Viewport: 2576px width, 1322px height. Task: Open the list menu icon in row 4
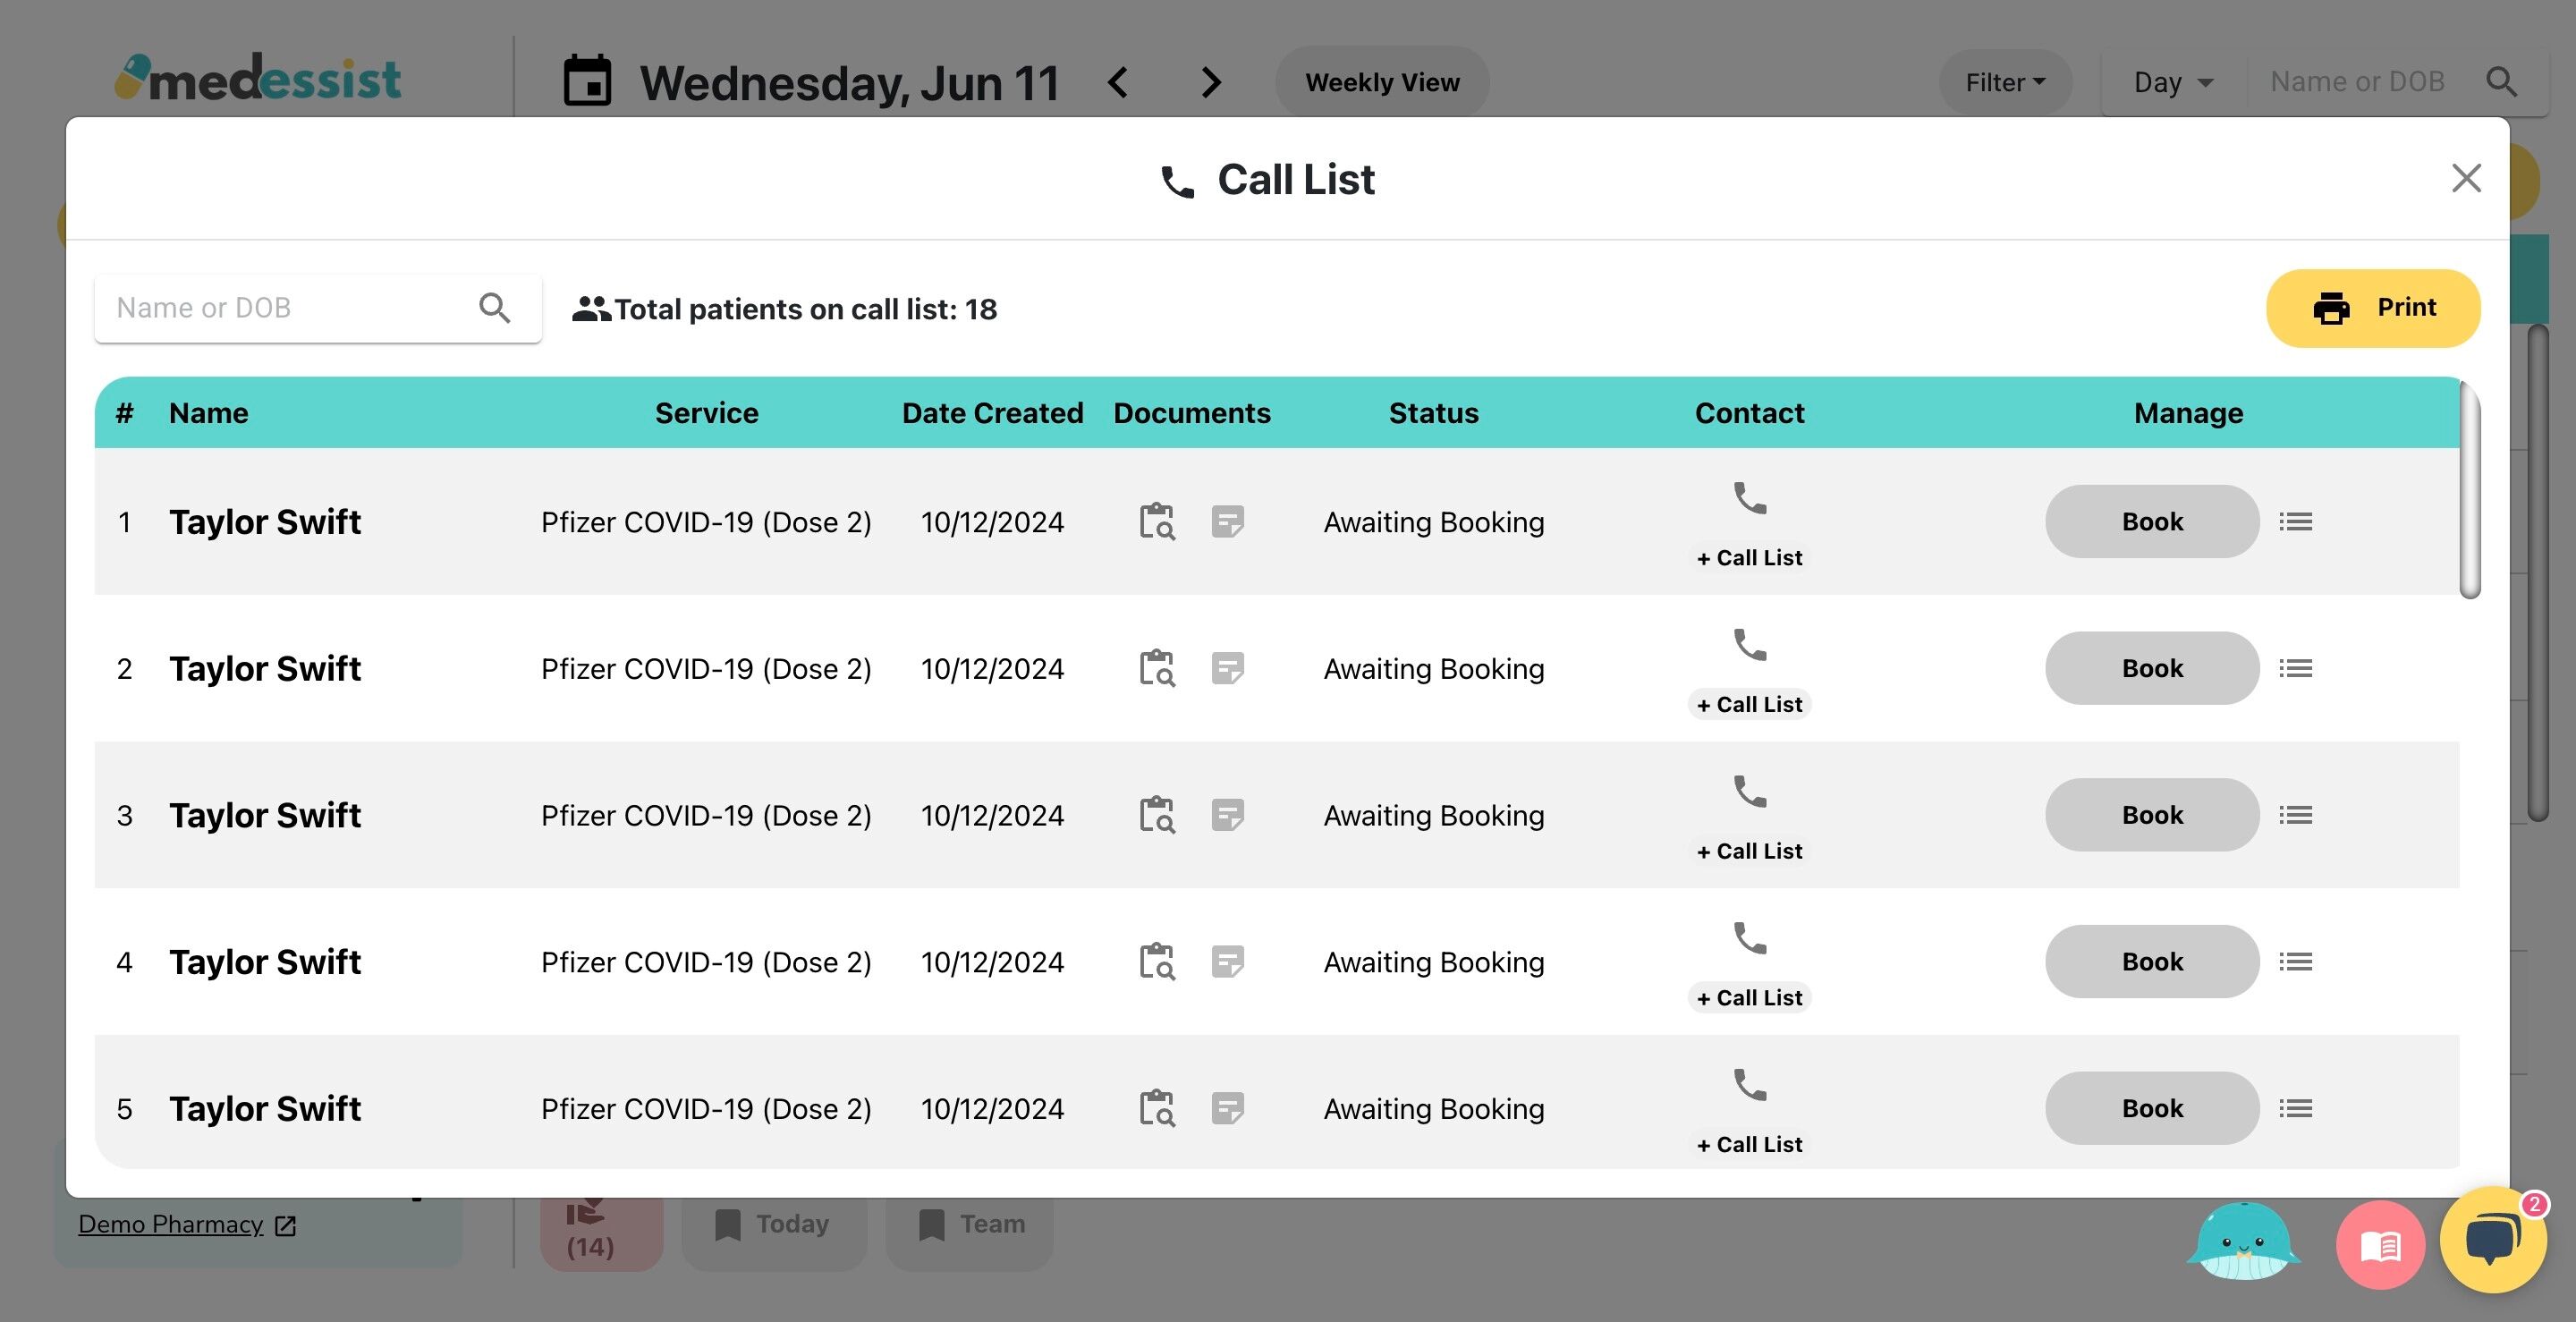2295,962
